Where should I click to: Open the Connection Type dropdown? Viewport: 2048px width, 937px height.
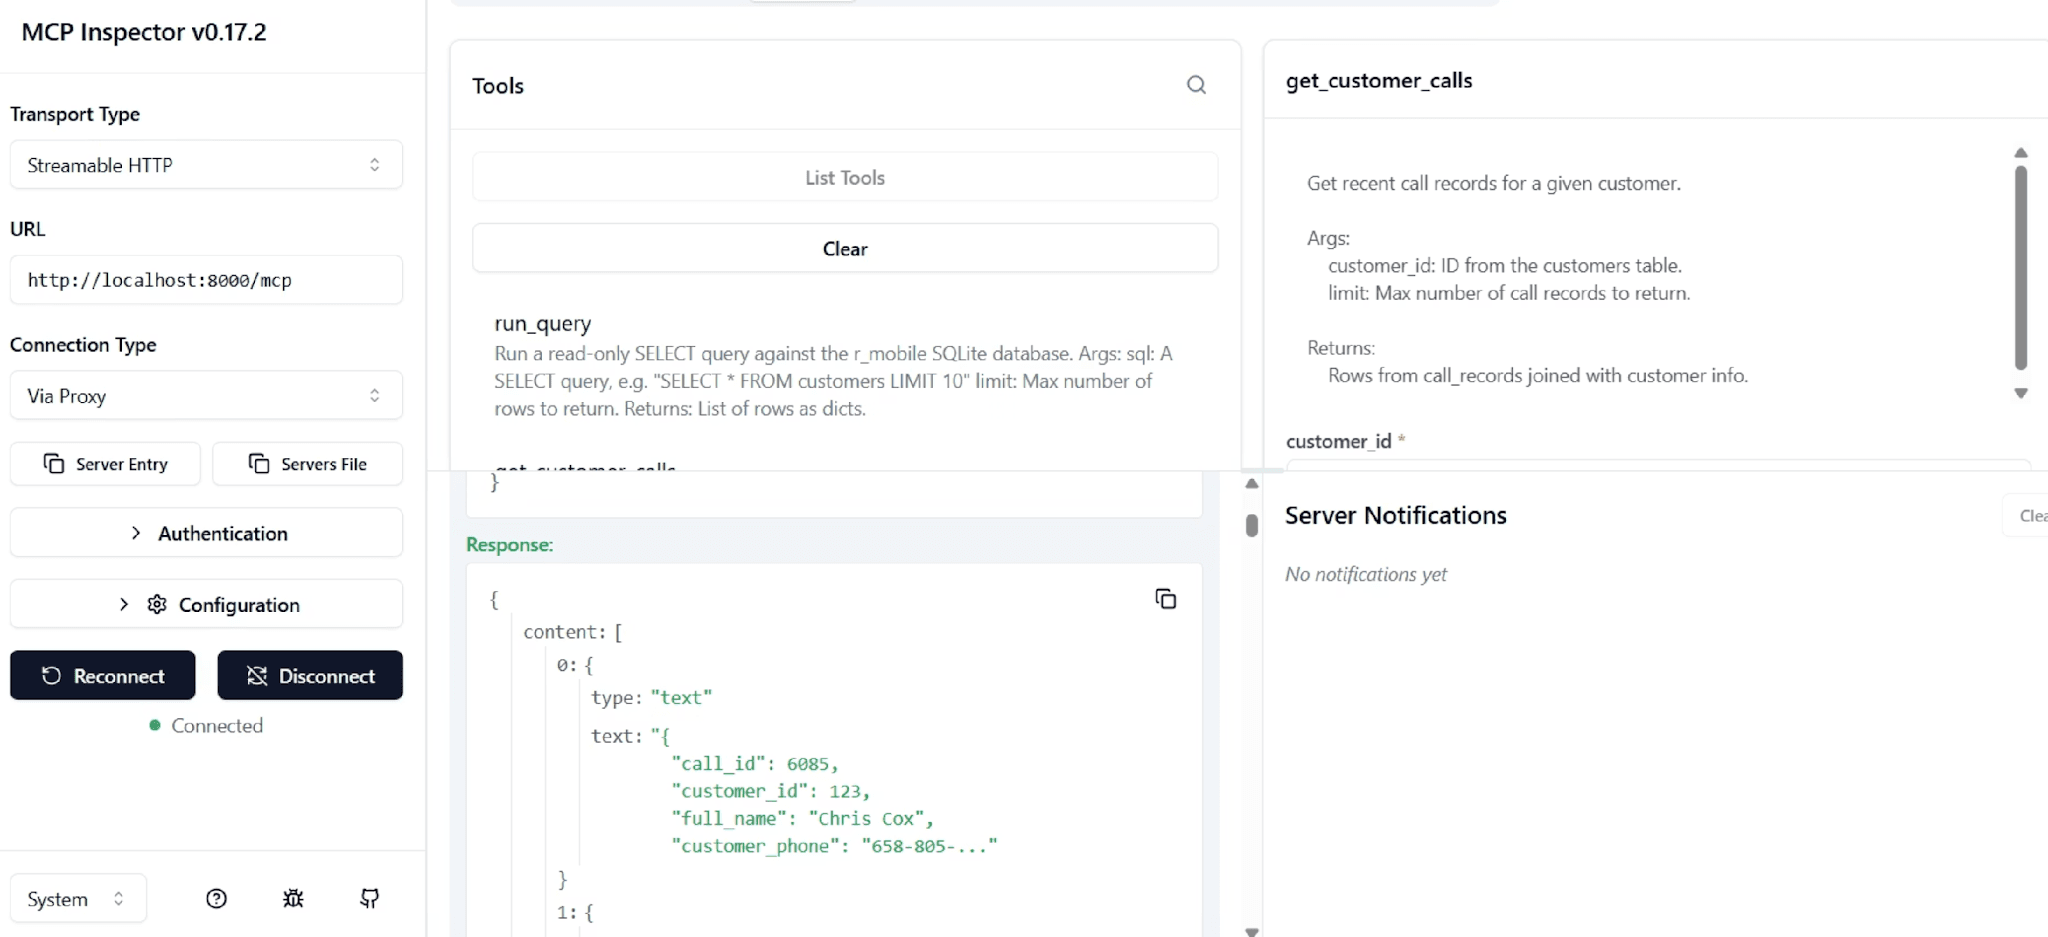click(x=206, y=396)
